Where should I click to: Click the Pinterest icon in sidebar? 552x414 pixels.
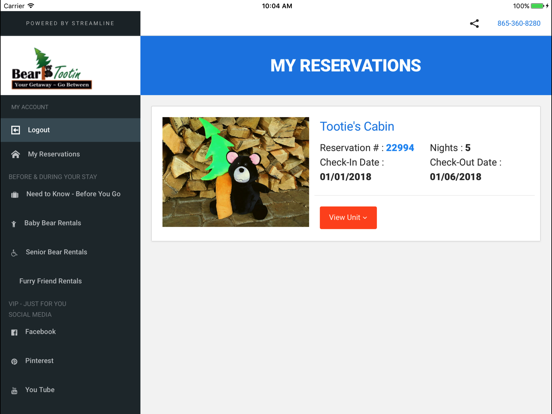point(14,362)
